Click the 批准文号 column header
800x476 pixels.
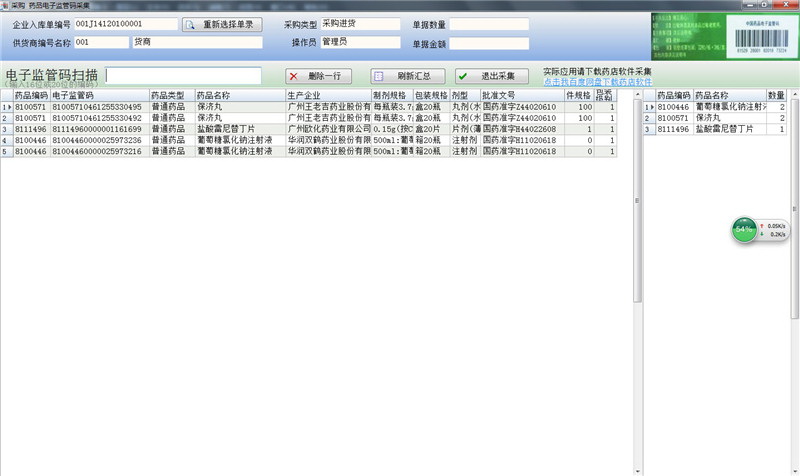click(520, 95)
